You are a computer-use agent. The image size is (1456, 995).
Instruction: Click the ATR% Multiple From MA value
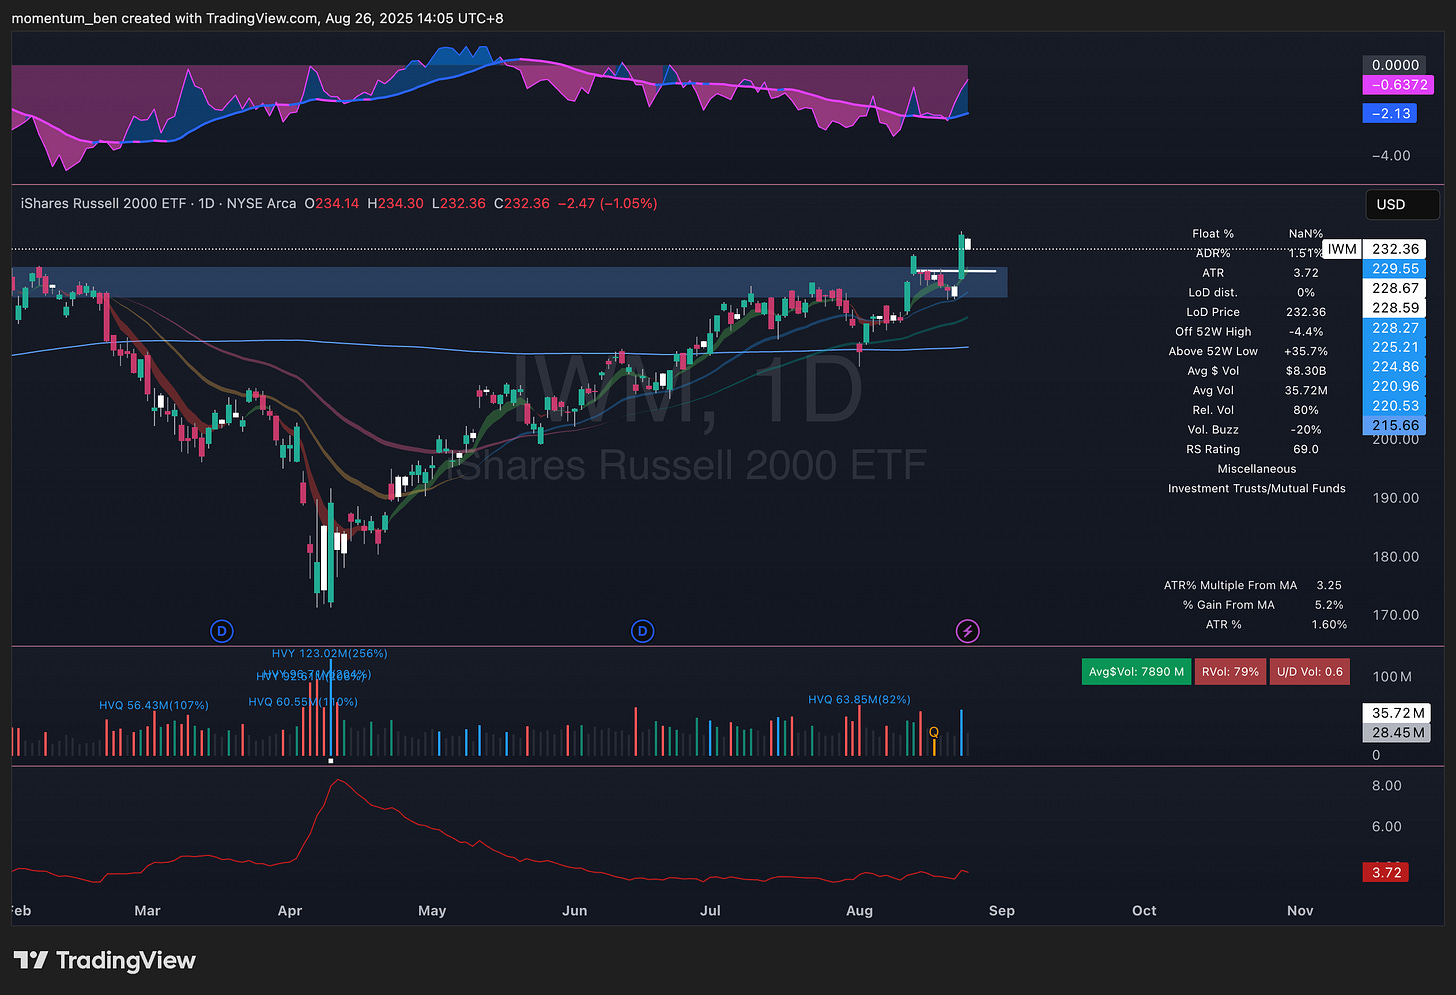1329,586
